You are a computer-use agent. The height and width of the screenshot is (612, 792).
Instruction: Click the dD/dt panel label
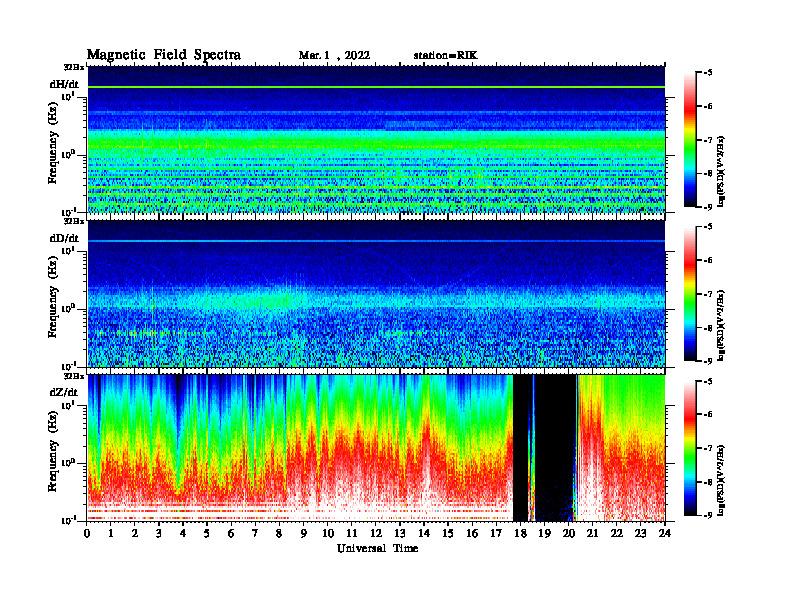pos(64,238)
